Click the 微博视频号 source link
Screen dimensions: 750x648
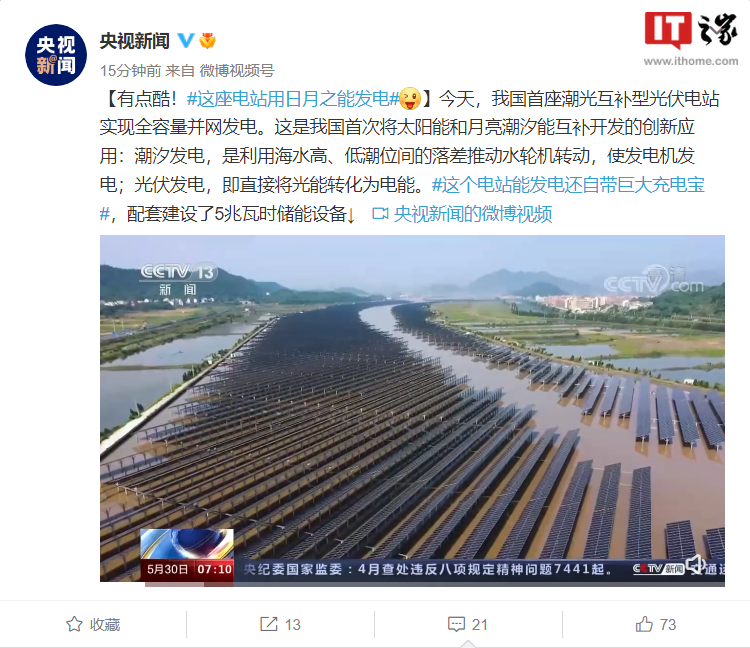pyautogui.click(x=237, y=71)
